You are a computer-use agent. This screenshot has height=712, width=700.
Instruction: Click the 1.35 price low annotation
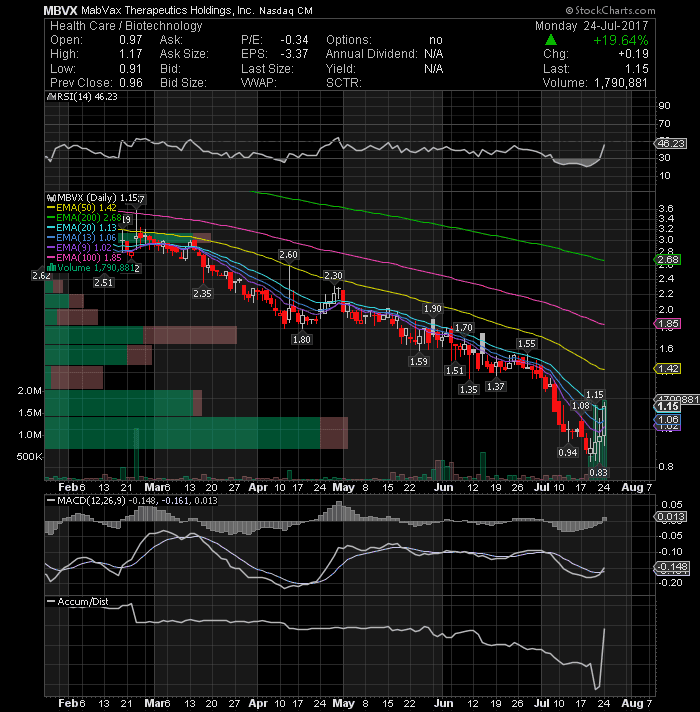pyautogui.click(x=468, y=390)
